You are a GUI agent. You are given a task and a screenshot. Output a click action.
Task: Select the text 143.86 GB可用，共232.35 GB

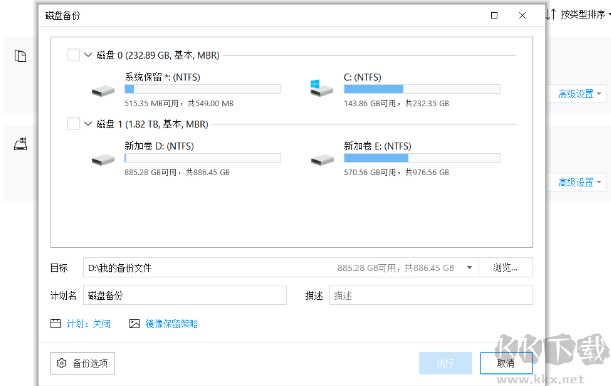click(396, 103)
